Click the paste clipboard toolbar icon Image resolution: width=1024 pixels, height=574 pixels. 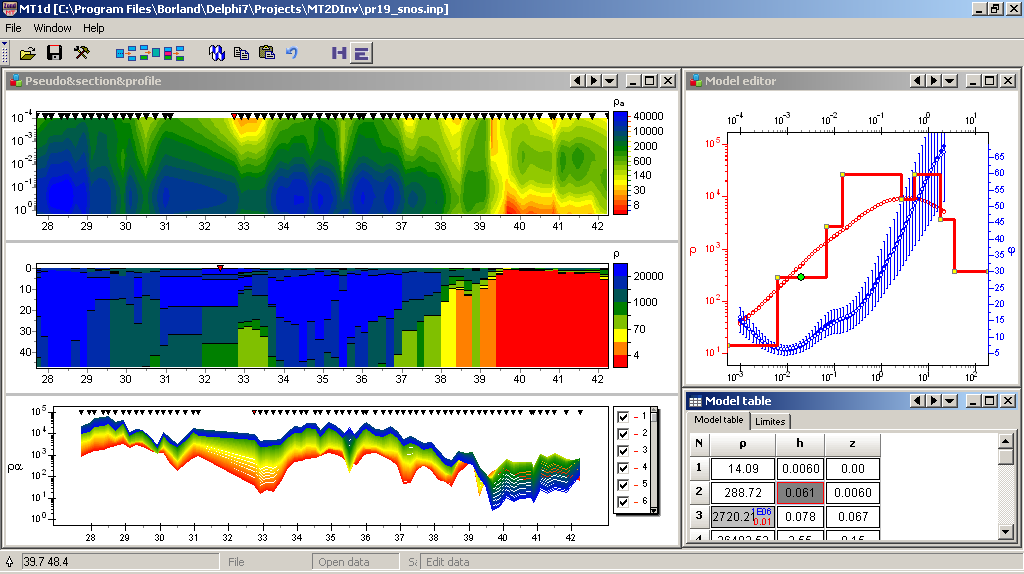pyautogui.click(x=266, y=53)
